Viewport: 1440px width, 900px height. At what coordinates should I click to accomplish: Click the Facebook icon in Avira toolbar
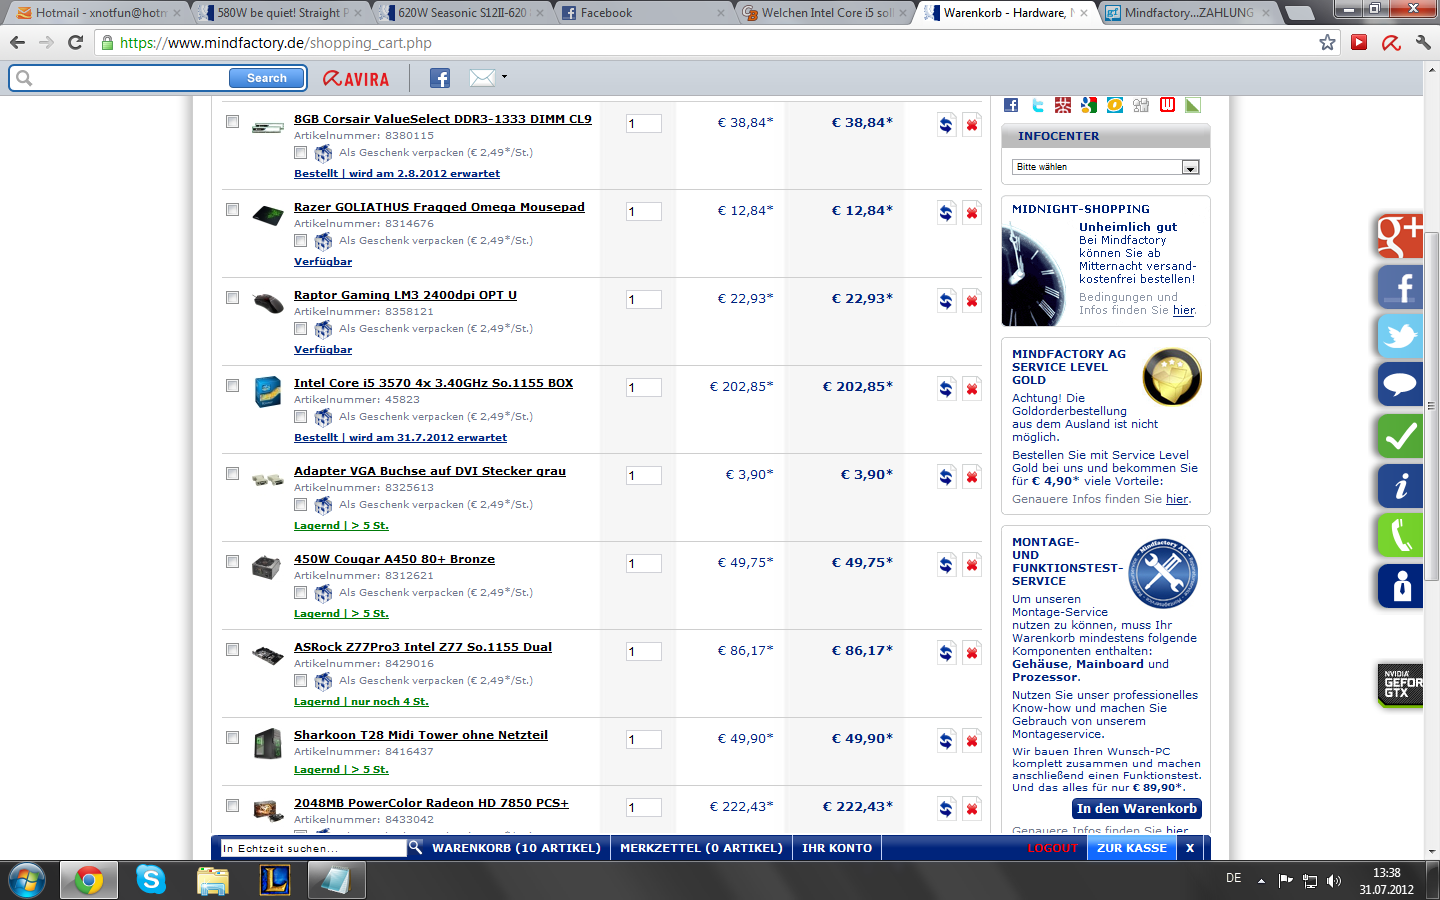point(440,78)
